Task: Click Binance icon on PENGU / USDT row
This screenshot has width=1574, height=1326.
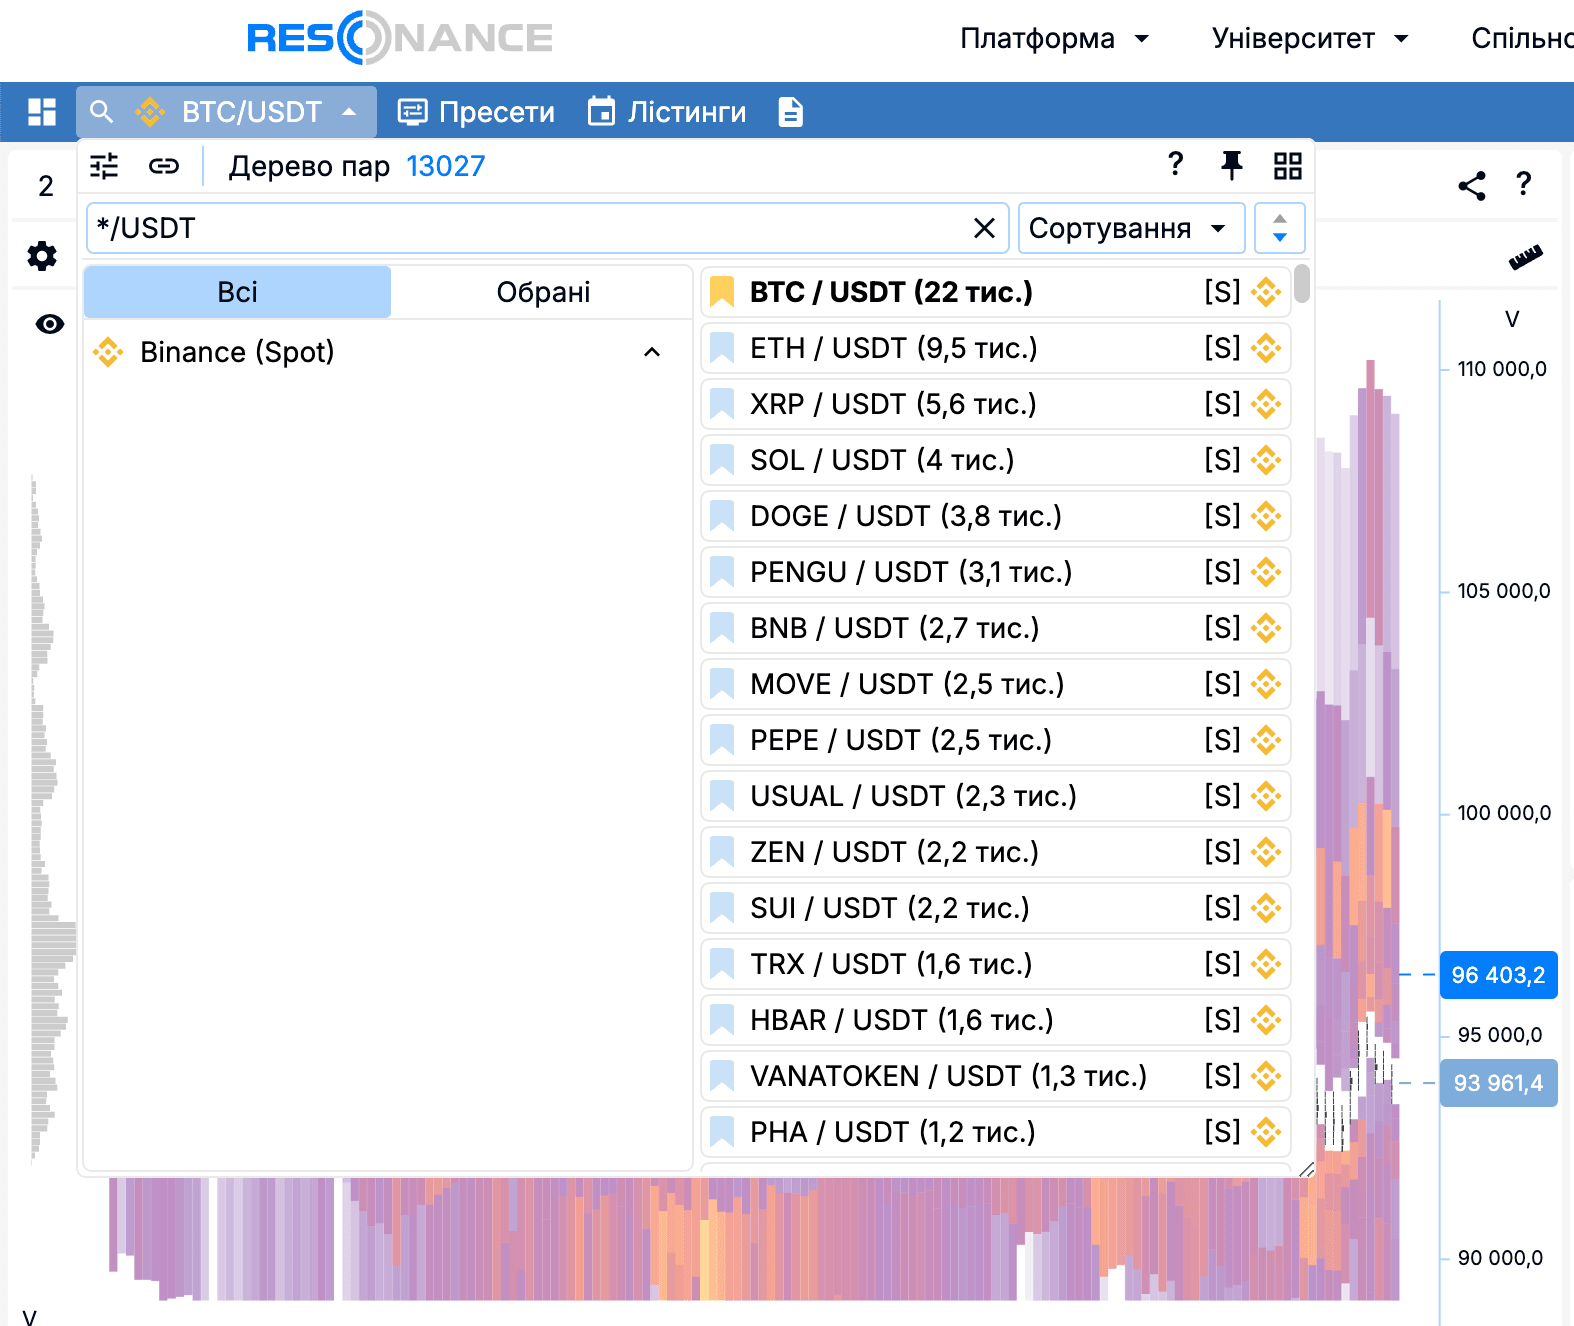Action: click(1266, 572)
